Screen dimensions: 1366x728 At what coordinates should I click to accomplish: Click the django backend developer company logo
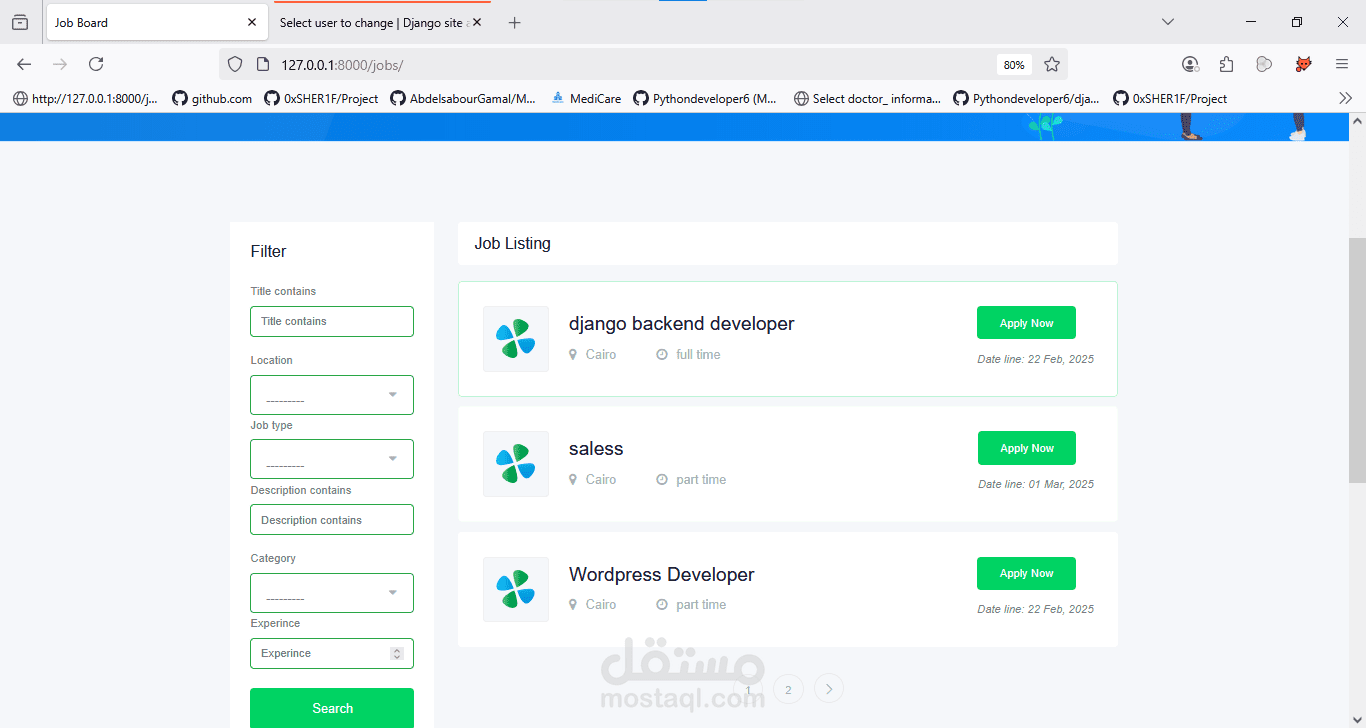pyautogui.click(x=516, y=339)
